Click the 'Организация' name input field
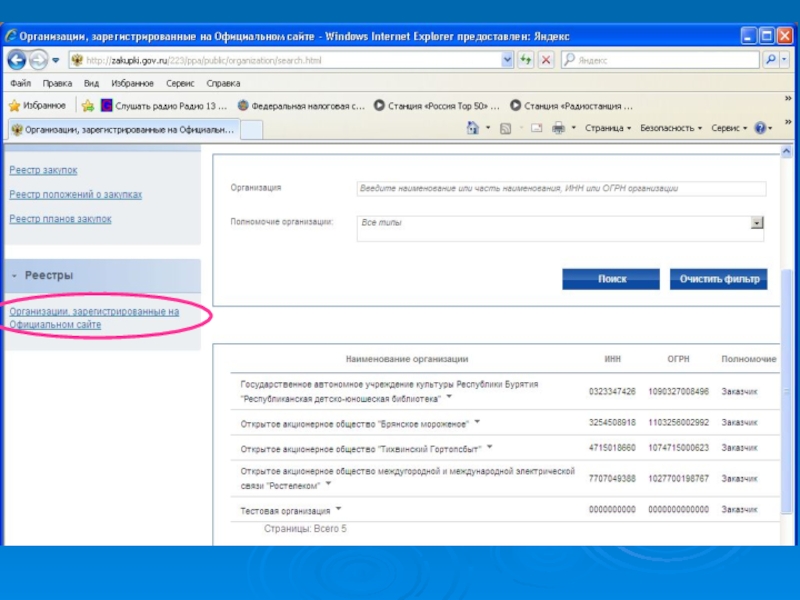 tap(561, 188)
